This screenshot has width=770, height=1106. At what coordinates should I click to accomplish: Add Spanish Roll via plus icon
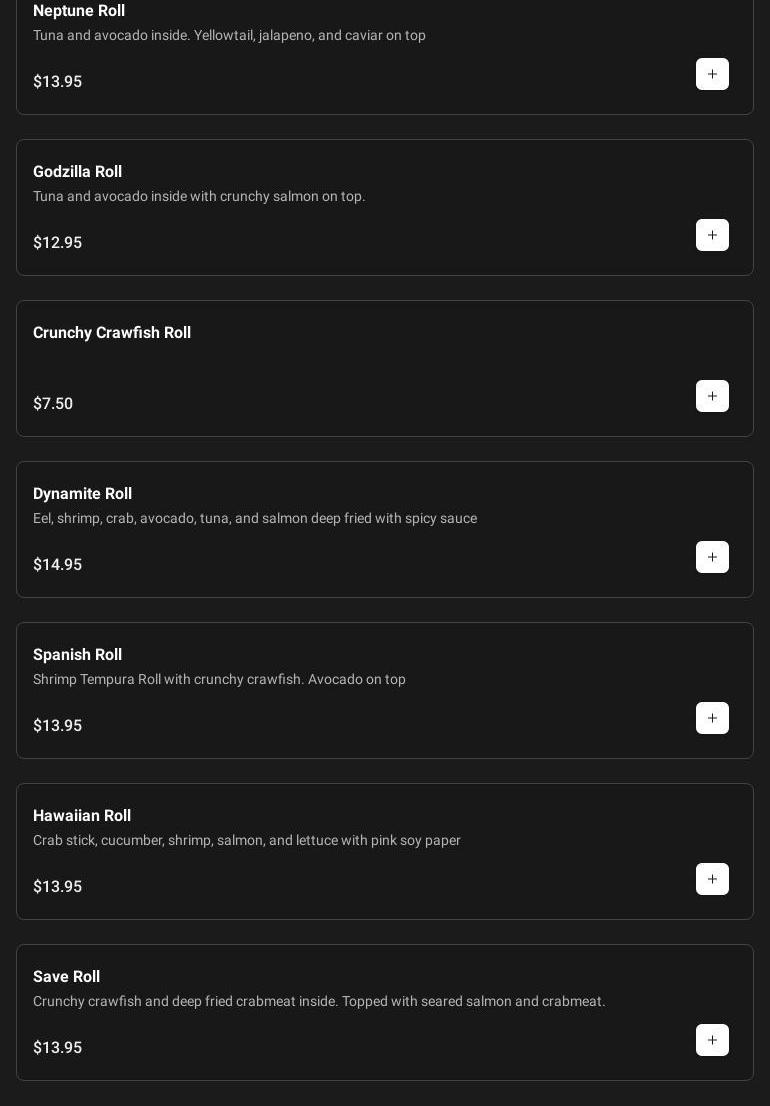(712, 718)
